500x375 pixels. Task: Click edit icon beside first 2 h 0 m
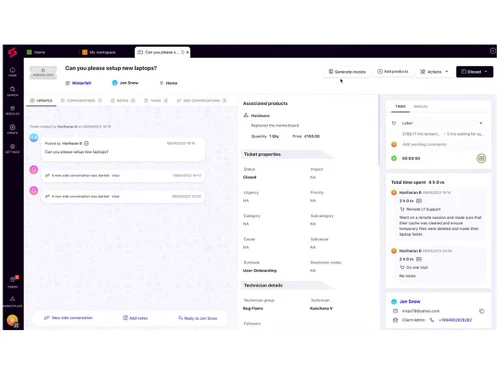point(419,201)
